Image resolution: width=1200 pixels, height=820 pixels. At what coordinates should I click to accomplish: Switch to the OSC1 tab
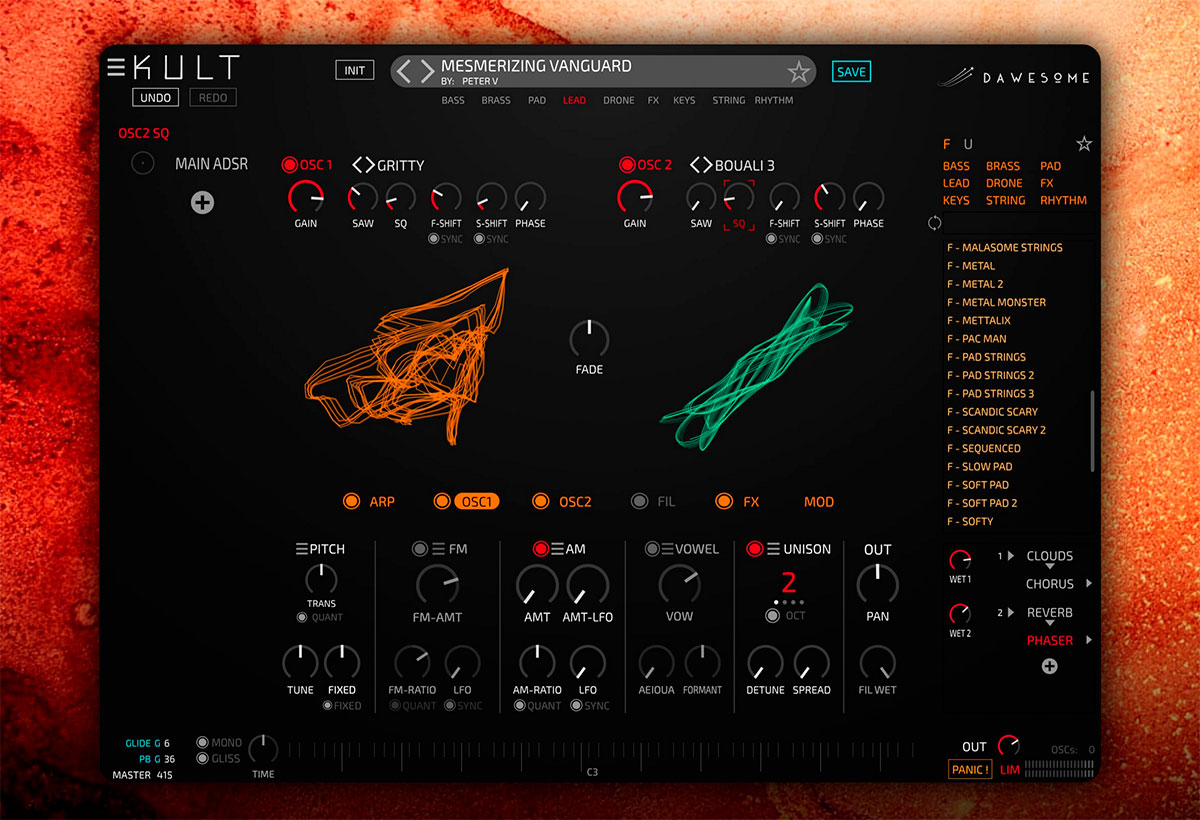point(476,501)
